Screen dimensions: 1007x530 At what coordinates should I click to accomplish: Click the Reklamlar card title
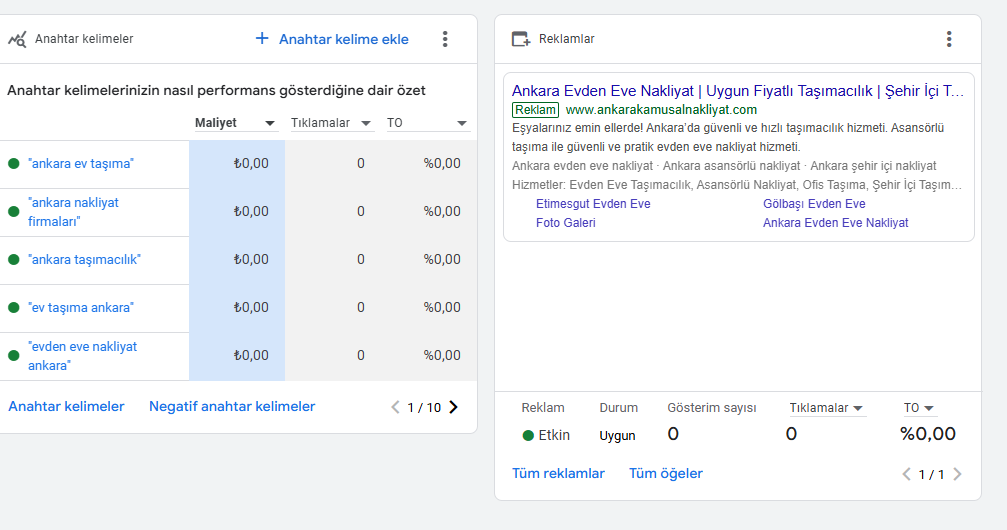point(566,39)
